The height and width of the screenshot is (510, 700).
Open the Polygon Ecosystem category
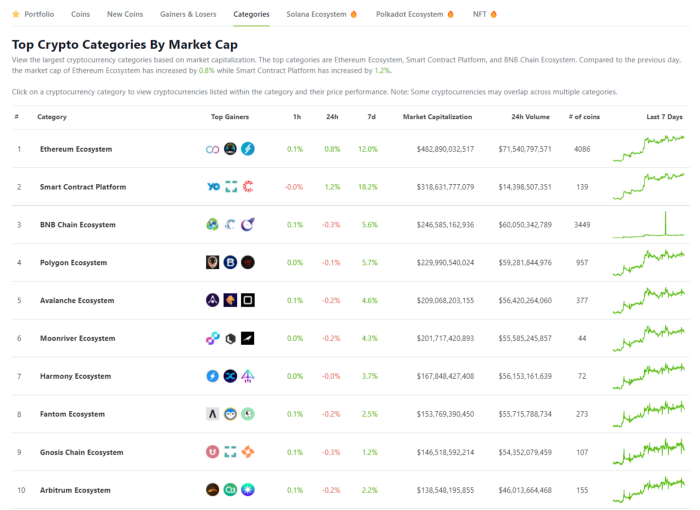tap(74, 263)
